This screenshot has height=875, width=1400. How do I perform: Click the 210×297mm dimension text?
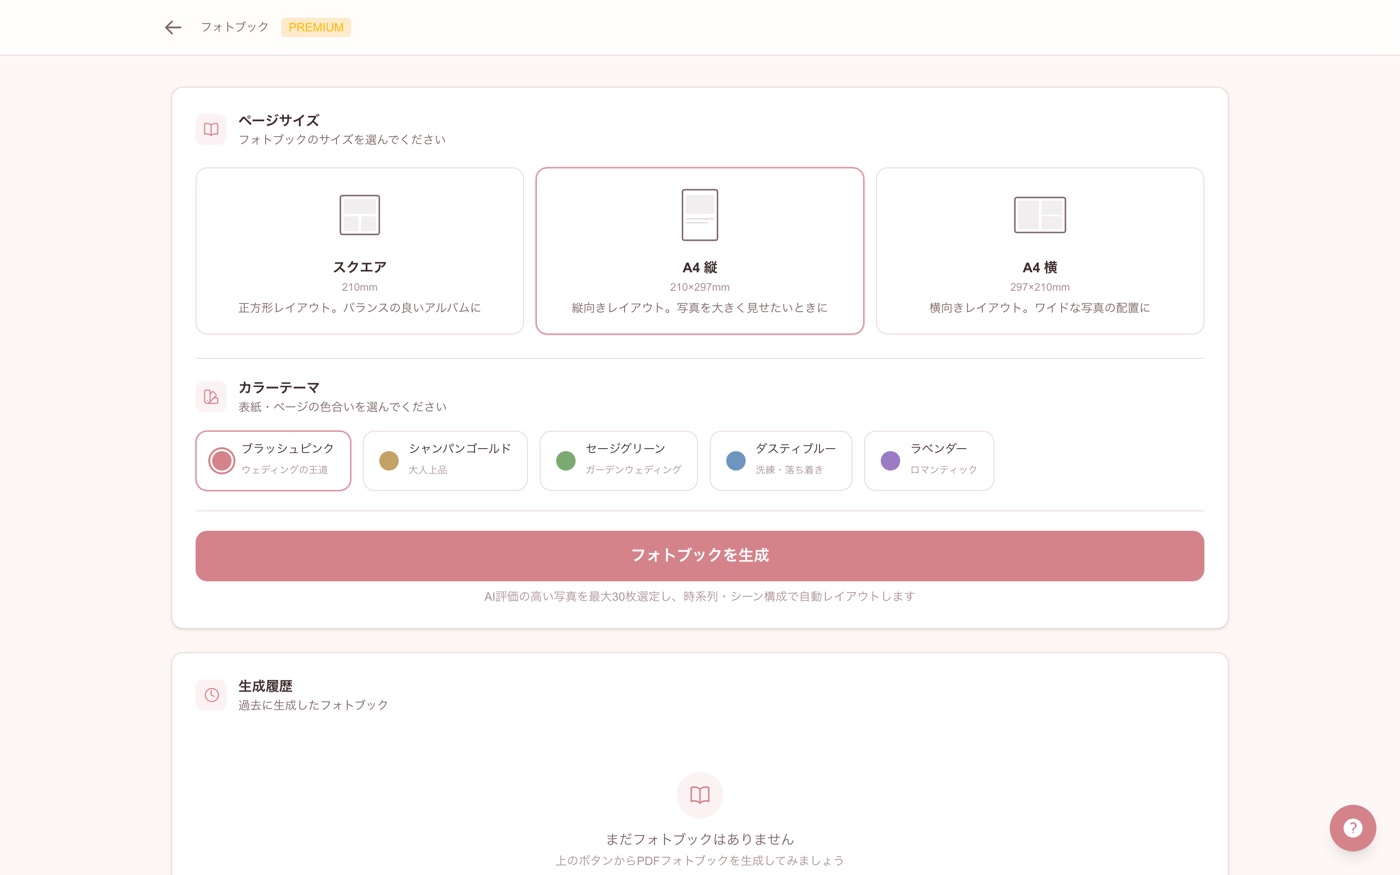(700, 287)
